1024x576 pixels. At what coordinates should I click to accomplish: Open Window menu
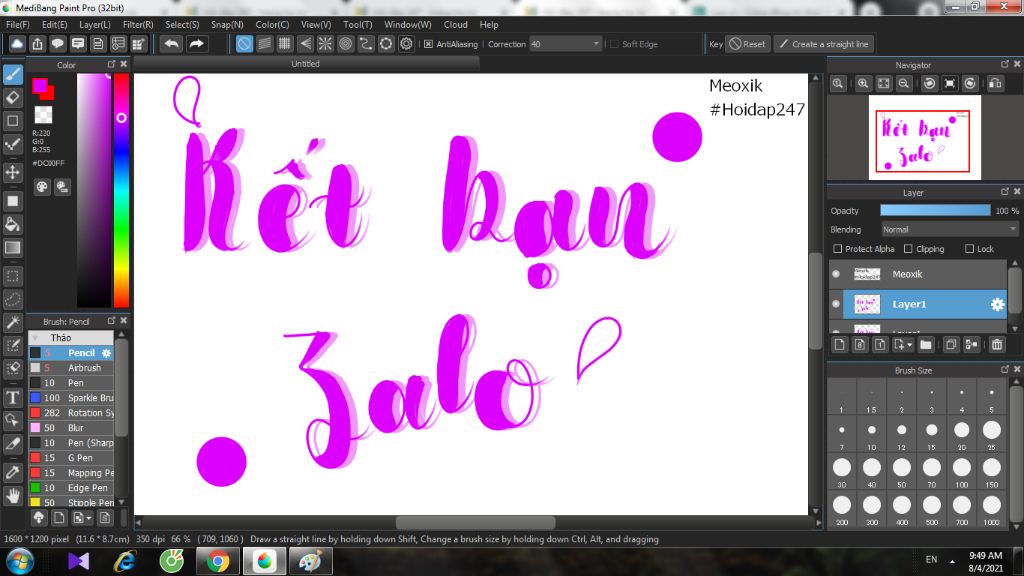tap(408, 25)
